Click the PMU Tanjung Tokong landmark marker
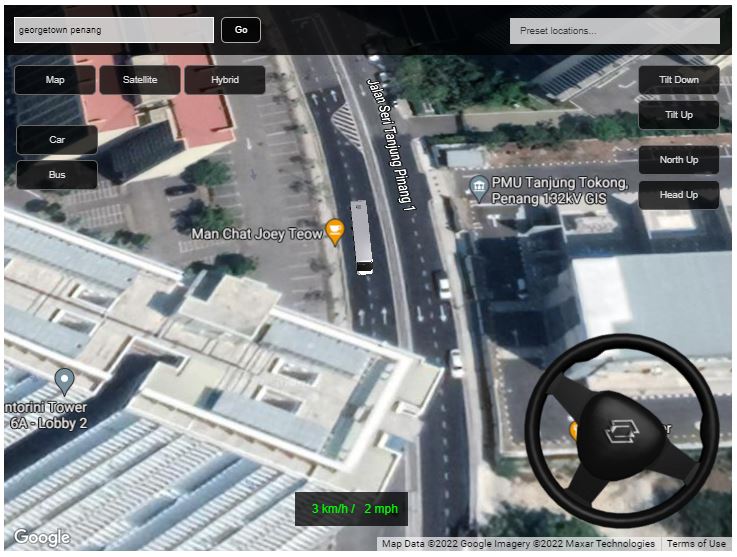This screenshot has height=557, width=737. [479, 188]
